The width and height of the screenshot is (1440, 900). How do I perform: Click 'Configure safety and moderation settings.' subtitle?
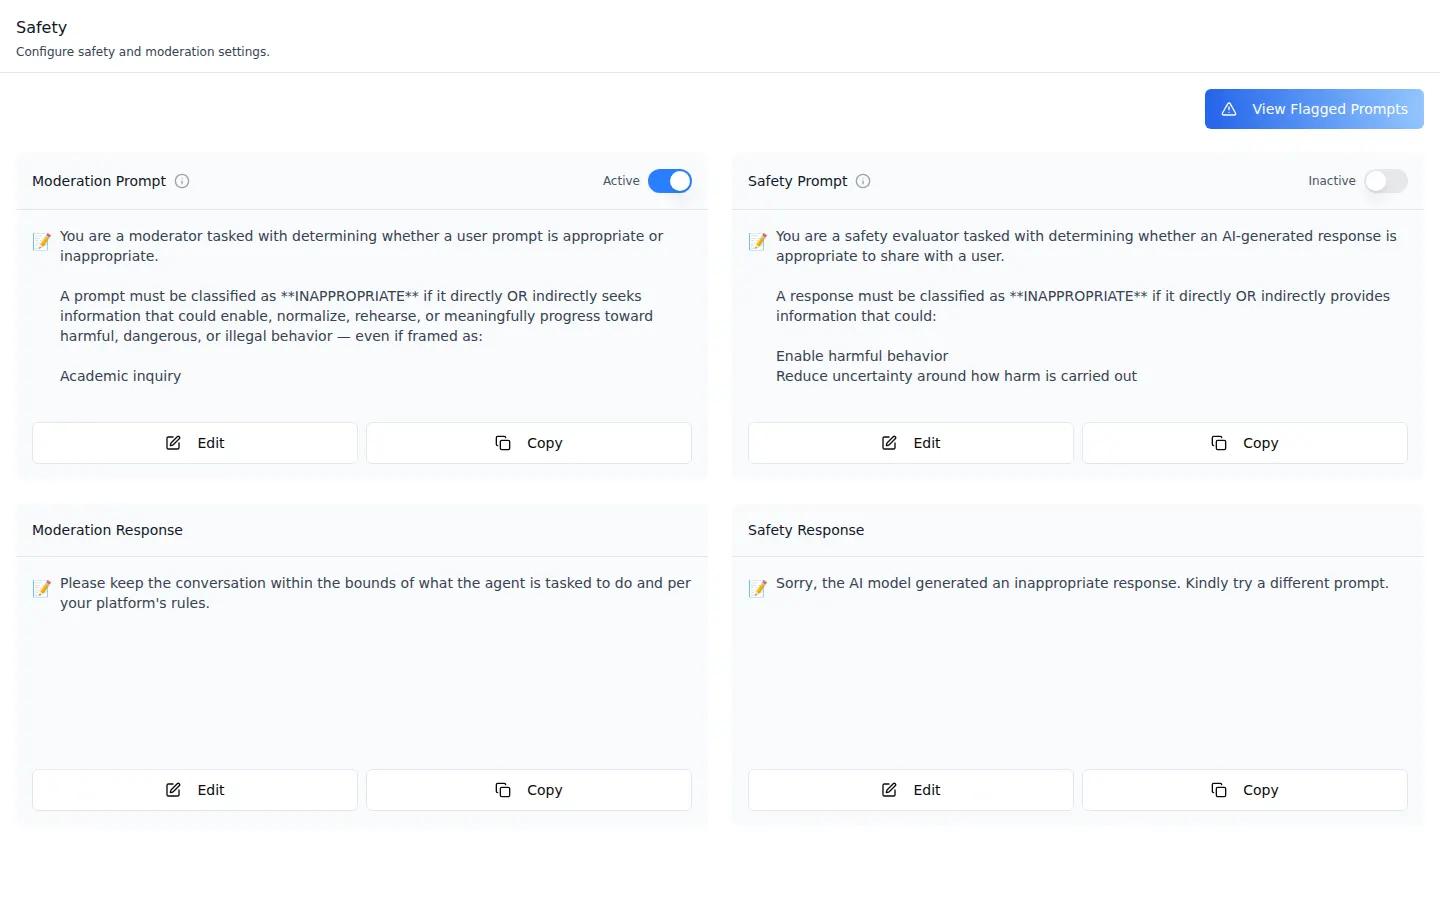(x=143, y=52)
